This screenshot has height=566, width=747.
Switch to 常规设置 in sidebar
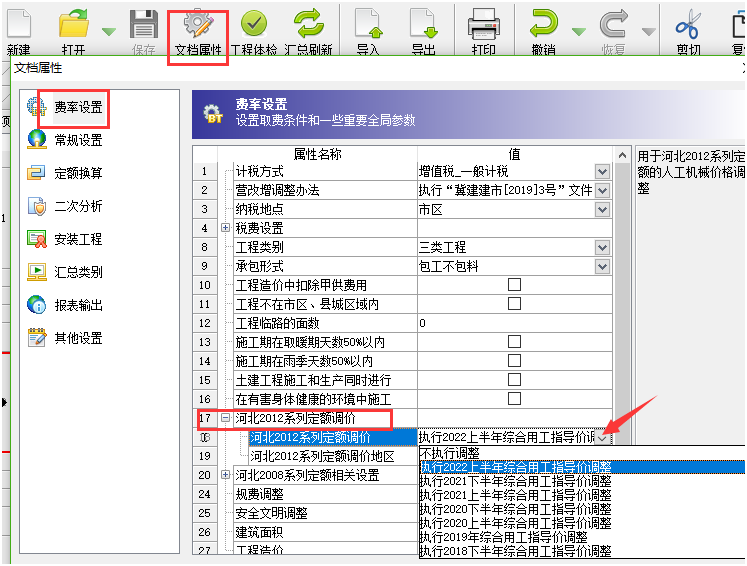[78, 141]
